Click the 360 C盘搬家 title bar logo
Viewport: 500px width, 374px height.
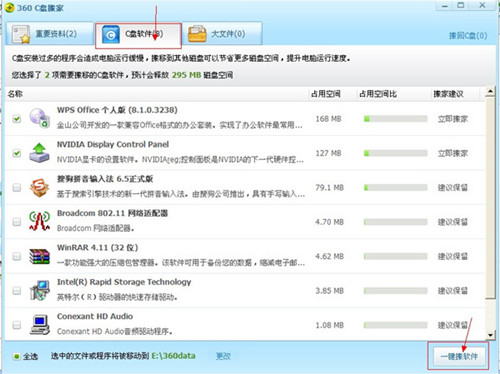(10, 8)
